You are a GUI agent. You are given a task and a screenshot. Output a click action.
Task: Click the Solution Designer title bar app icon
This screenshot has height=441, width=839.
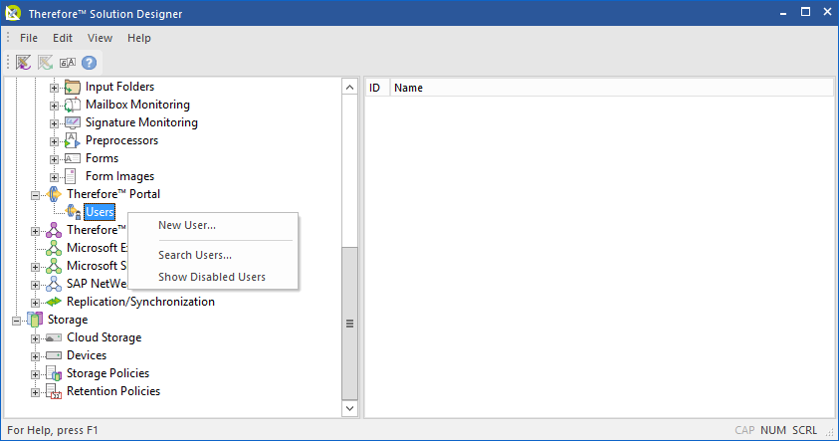(x=13, y=13)
